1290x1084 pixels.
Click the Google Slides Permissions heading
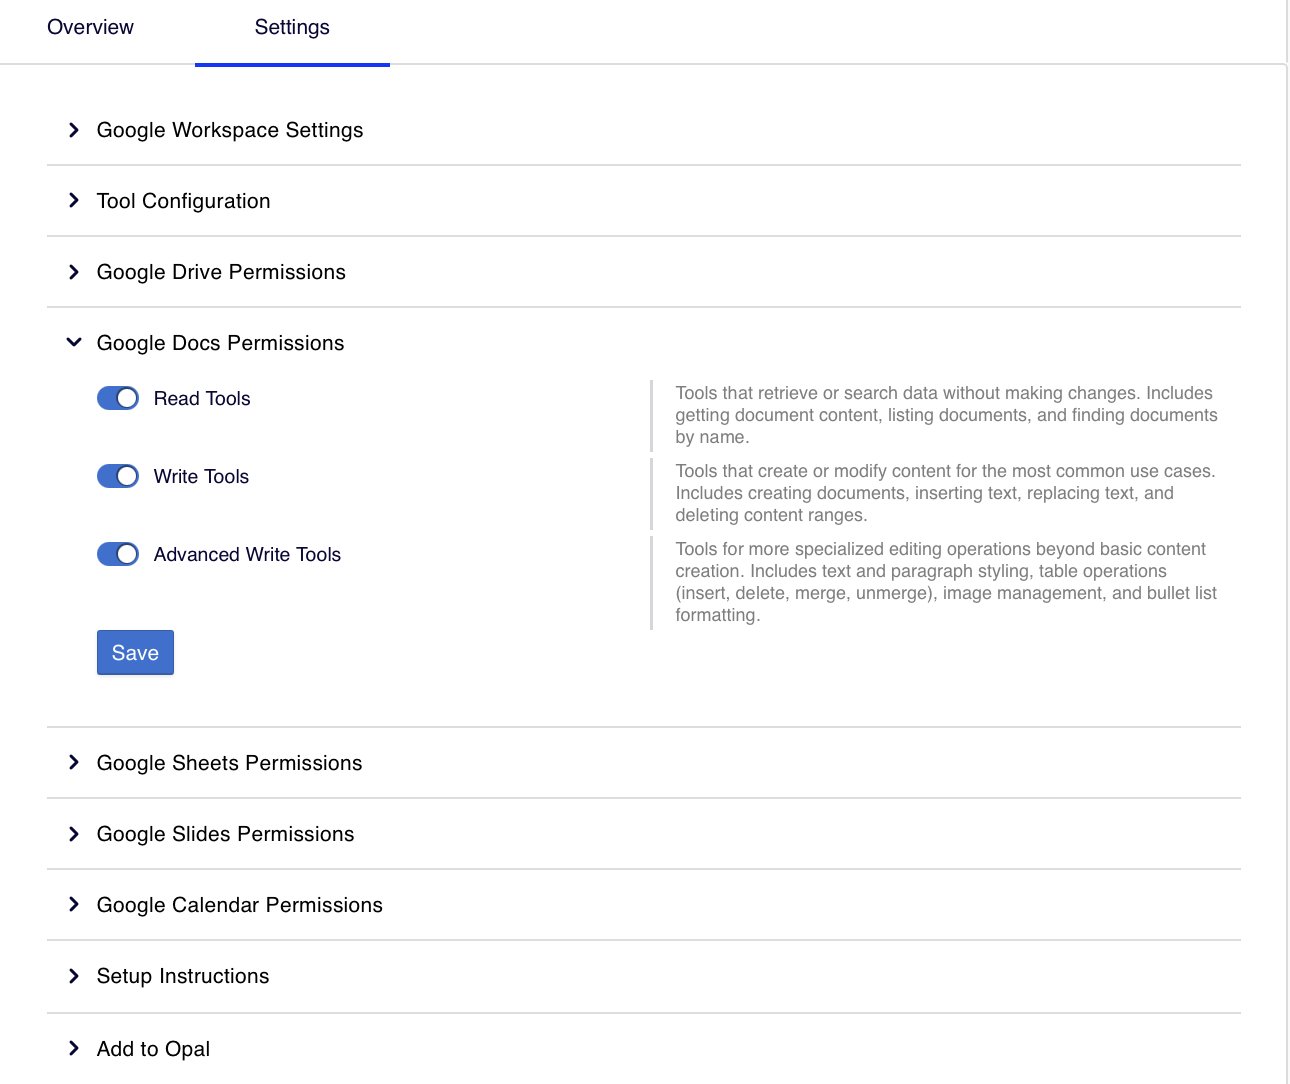[x=225, y=834]
